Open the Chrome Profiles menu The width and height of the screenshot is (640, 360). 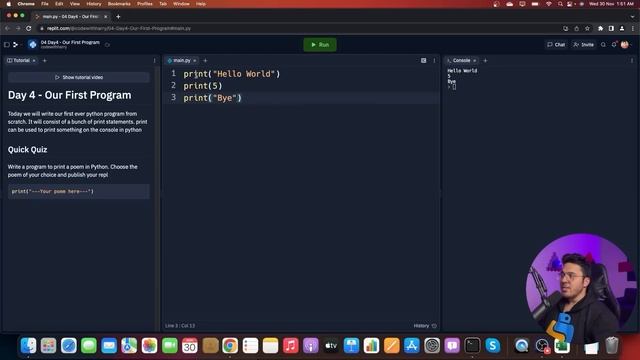pos(144,4)
